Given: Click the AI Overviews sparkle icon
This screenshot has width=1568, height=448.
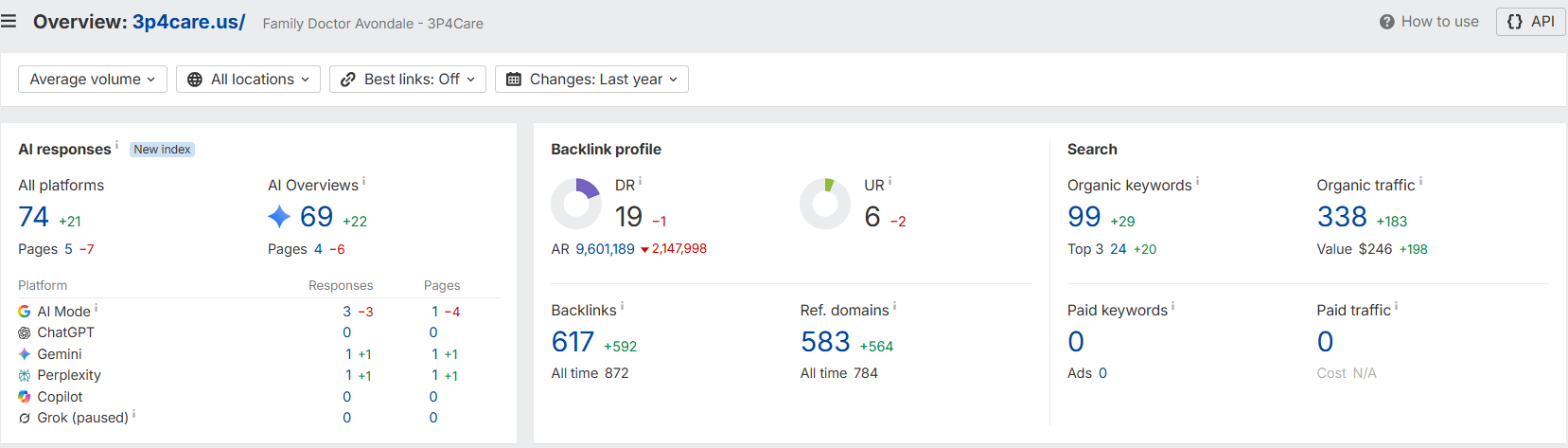Looking at the screenshot, I should [x=279, y=217].
